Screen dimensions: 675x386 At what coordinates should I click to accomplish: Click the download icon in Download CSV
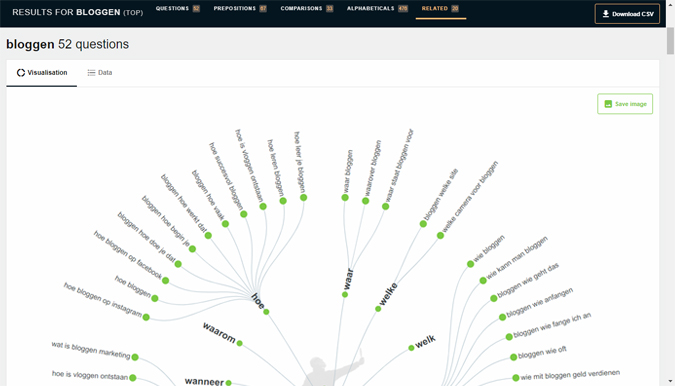click(x=606, y=14)
